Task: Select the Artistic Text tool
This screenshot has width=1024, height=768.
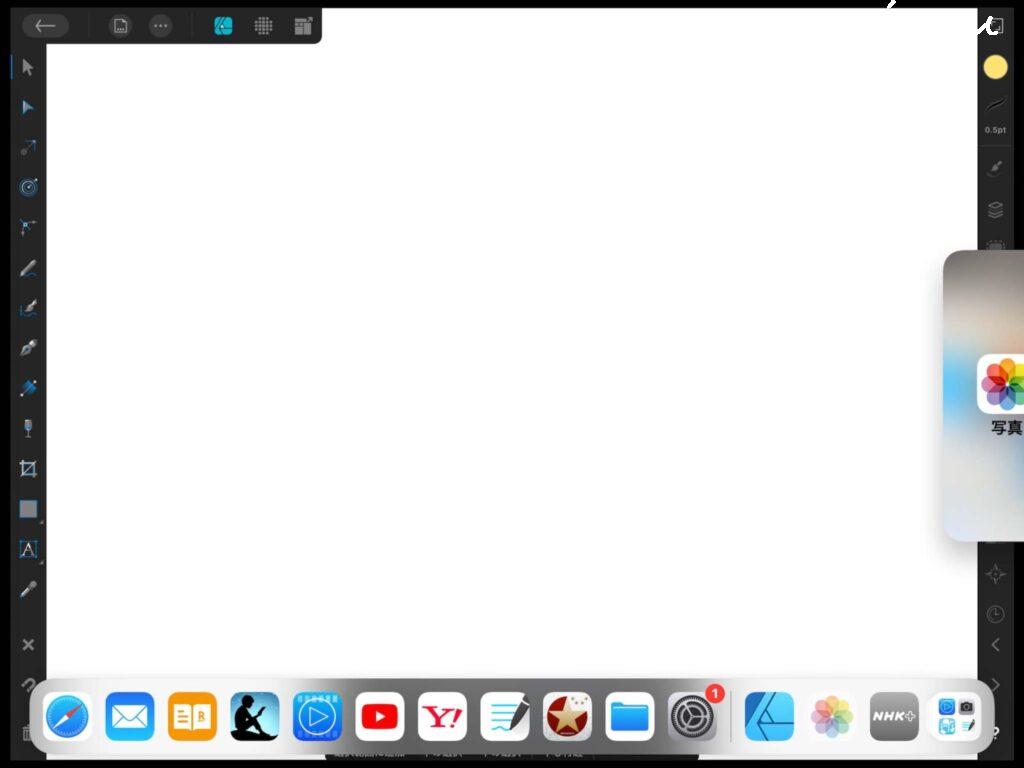Action: coord(28,549)
